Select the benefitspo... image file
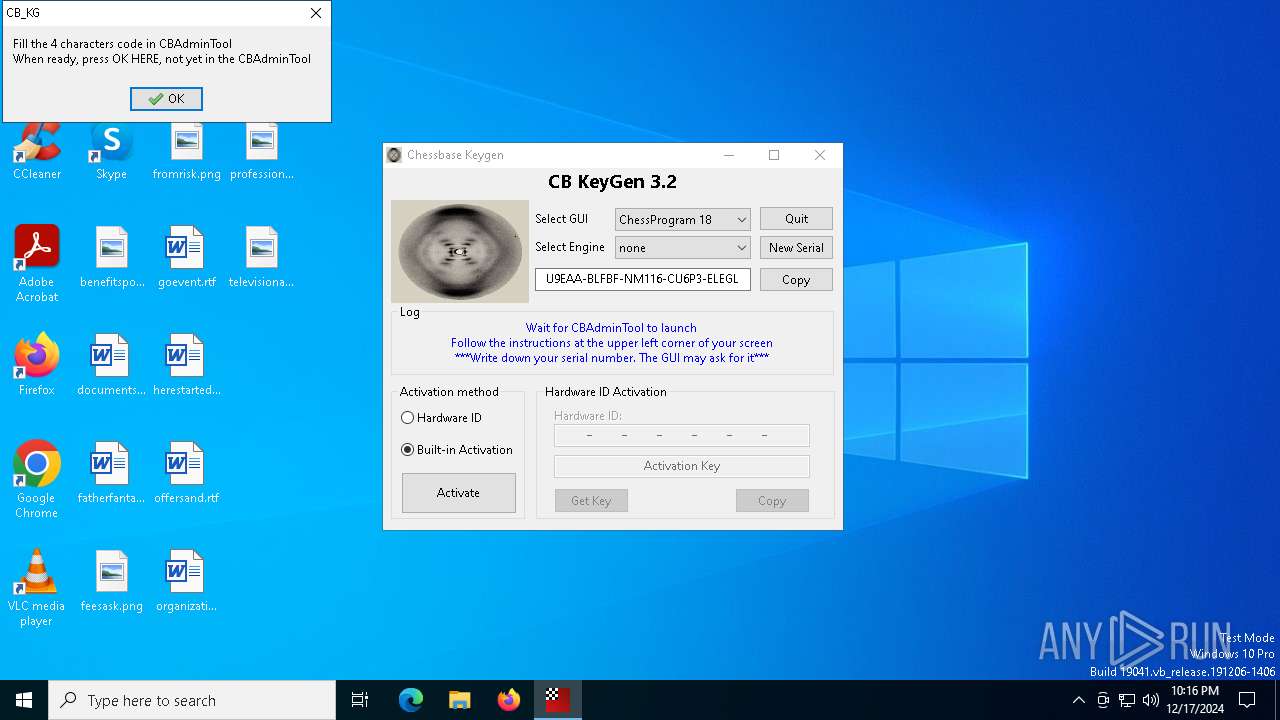The width and height of the screenshot is (1280, 720). click(x=112, y=258)
